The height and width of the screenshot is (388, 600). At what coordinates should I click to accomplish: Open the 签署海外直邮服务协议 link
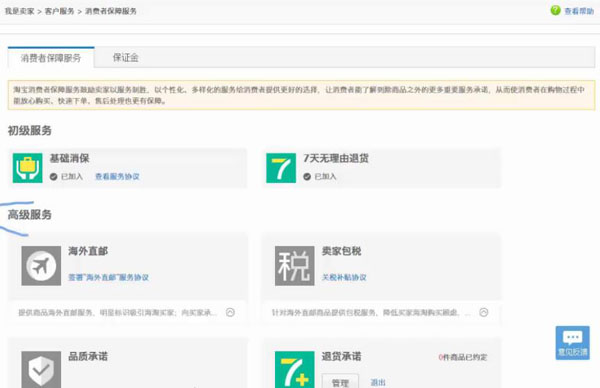108,277
